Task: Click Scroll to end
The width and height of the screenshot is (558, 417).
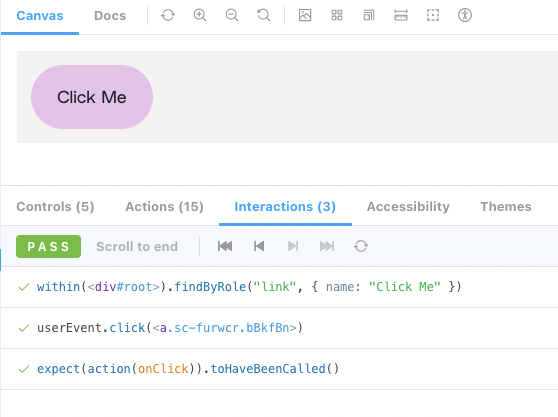Action: [137, 246]
